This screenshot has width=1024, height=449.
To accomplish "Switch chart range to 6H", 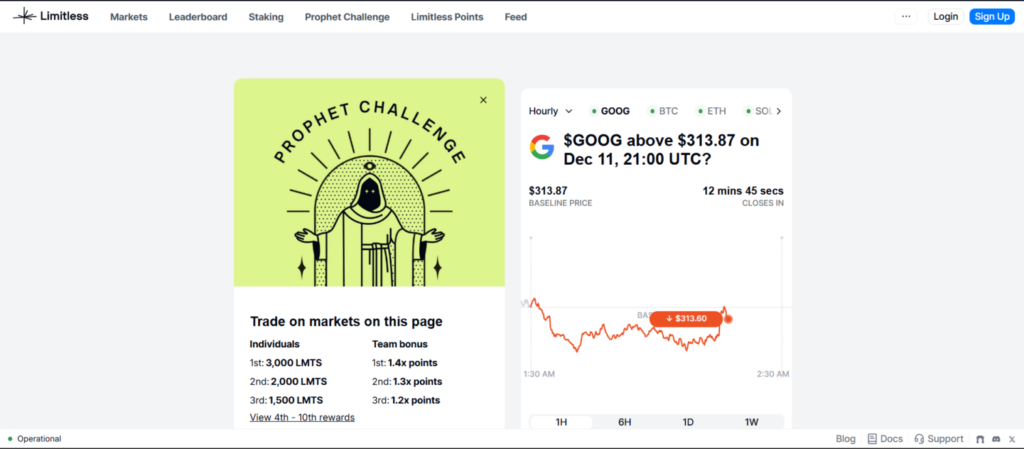I will click(624, 422).
